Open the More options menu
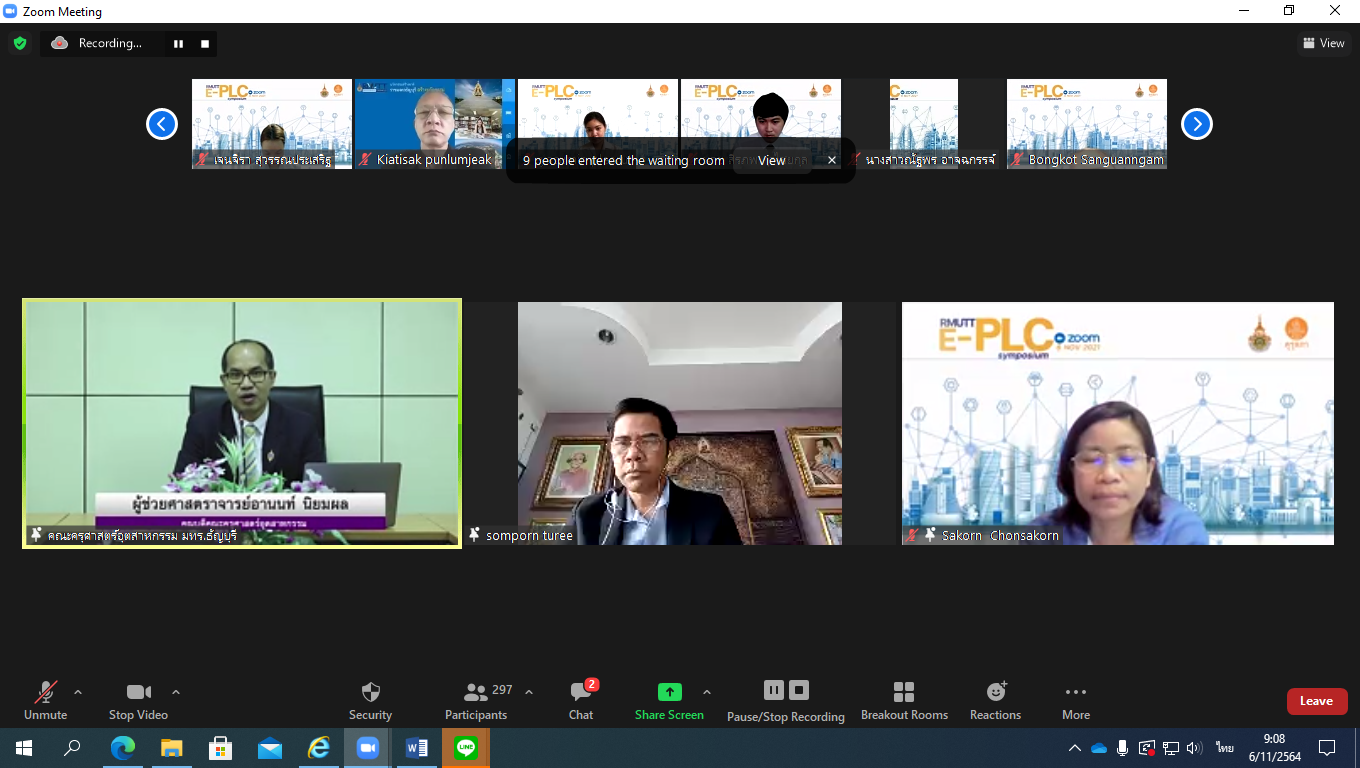The width and height of the screenshot is (1360, 768). 1076,700
